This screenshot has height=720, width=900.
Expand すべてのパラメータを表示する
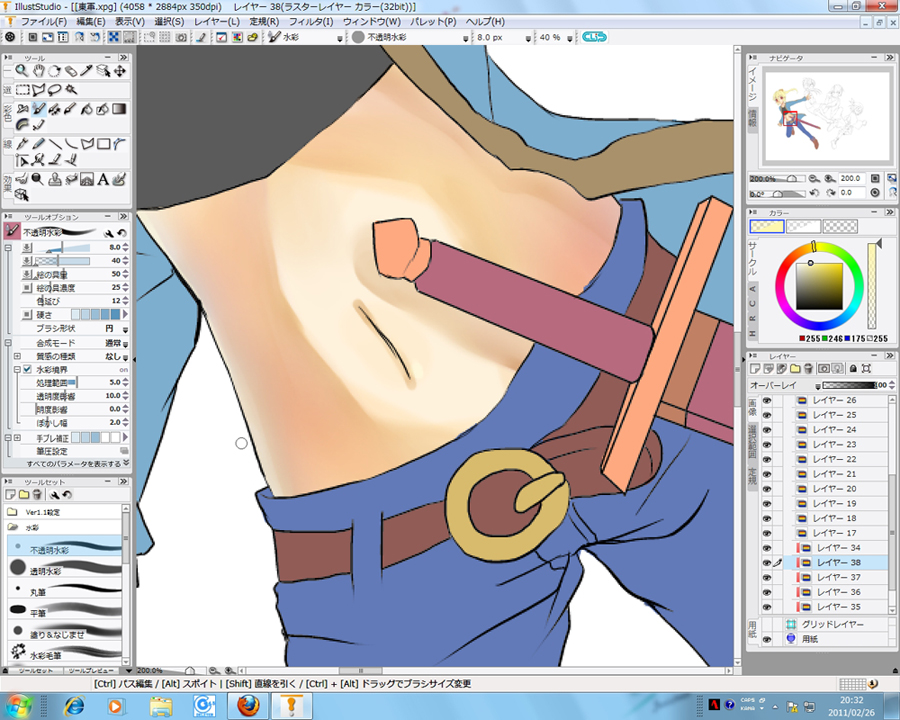pos(77,463)
